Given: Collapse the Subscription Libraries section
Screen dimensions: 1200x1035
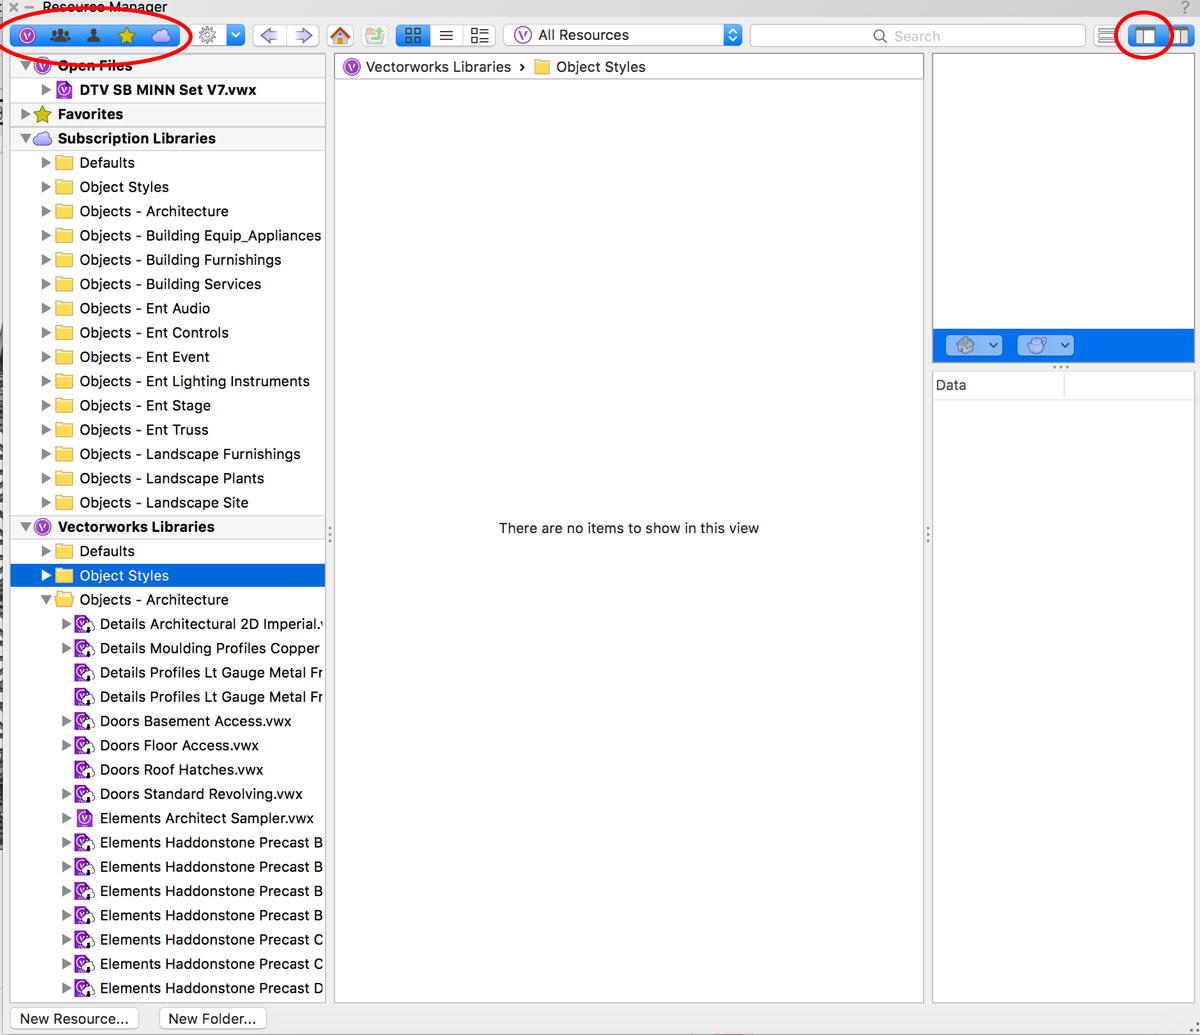Looking at the screenshot, I should (25, 138).
